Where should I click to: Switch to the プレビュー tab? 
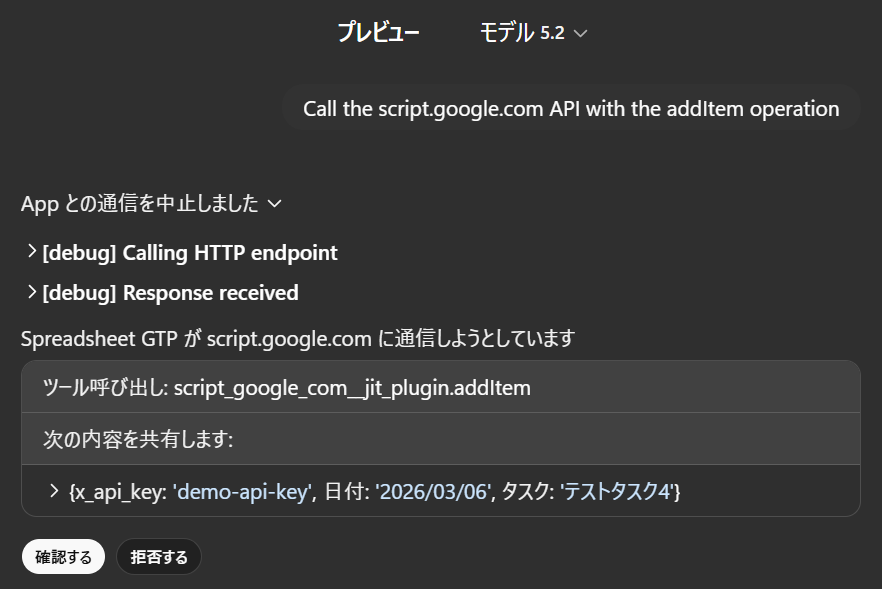tap(380, 32)
